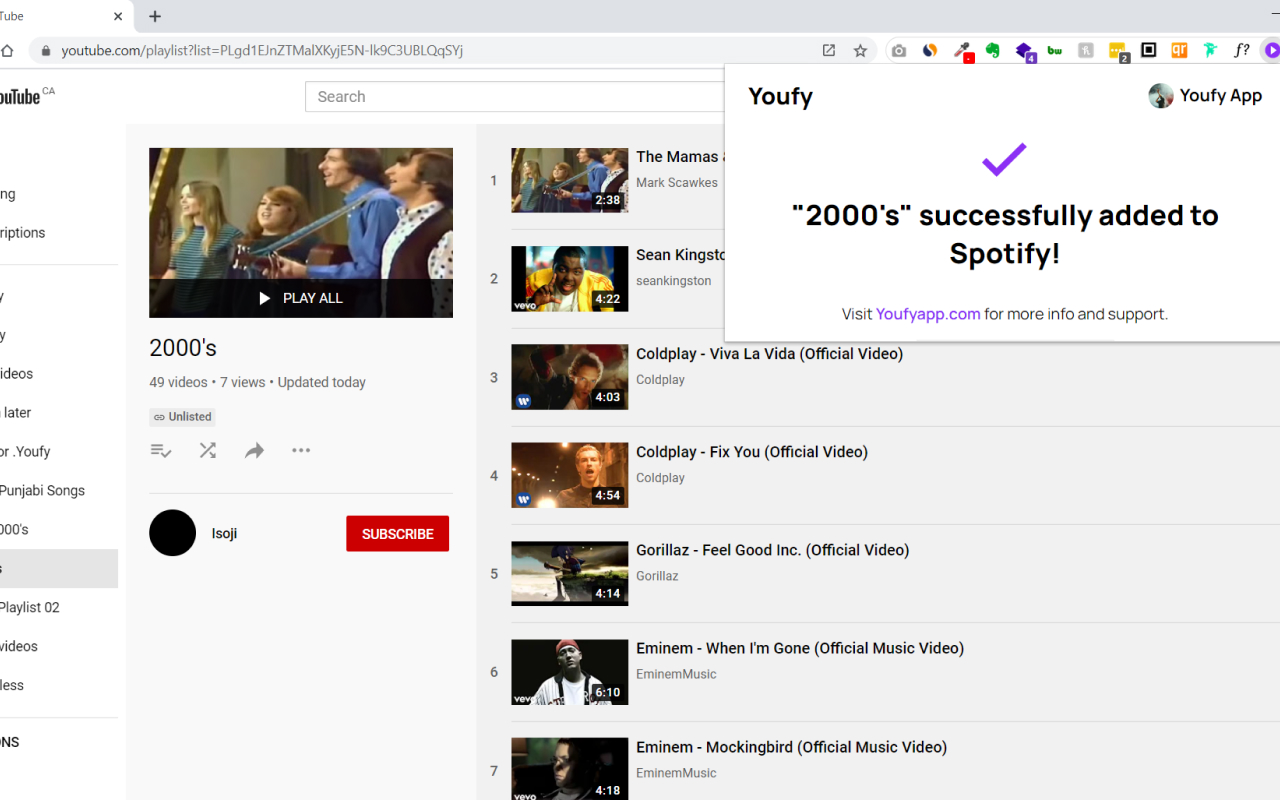Play Eminem - Mockingbird video title
Viewport: 1280px width, 800px height.
coord(792,747)
